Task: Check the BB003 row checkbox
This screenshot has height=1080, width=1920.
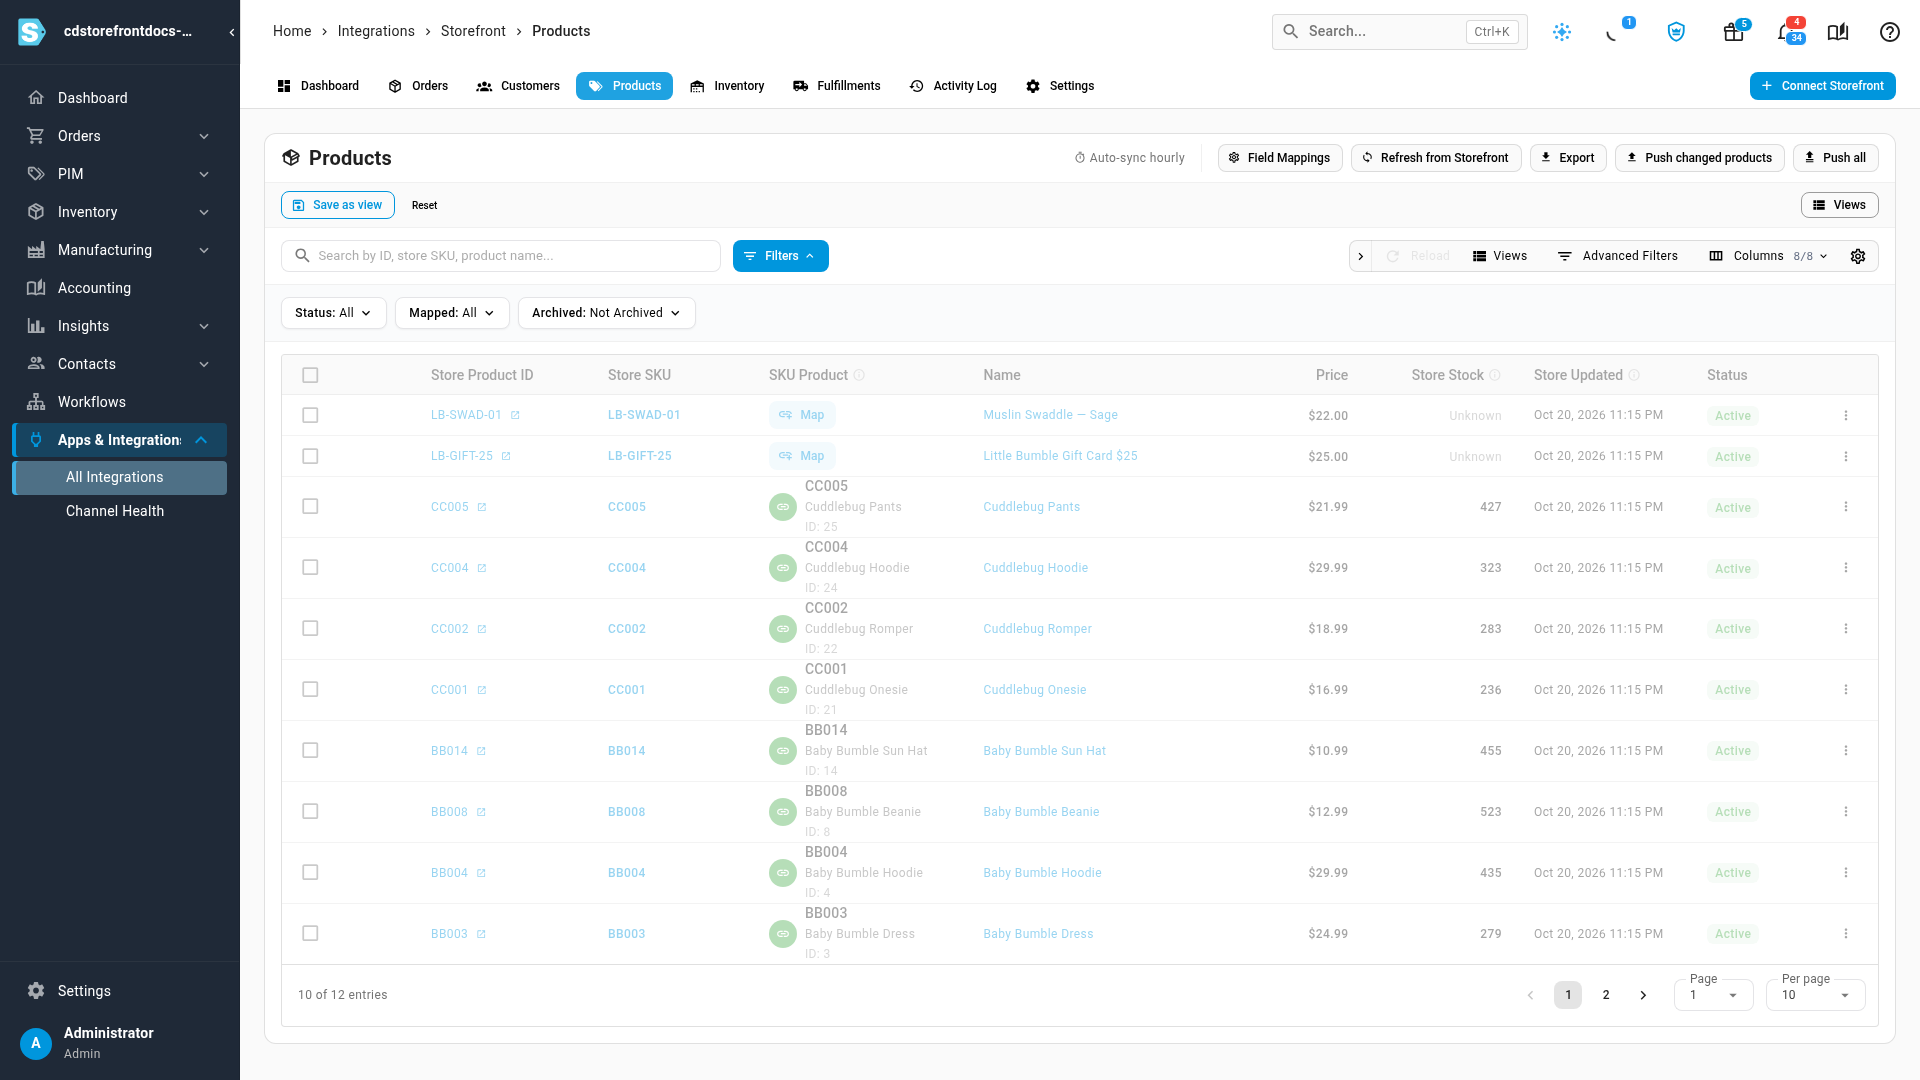Action: point(310,934)
